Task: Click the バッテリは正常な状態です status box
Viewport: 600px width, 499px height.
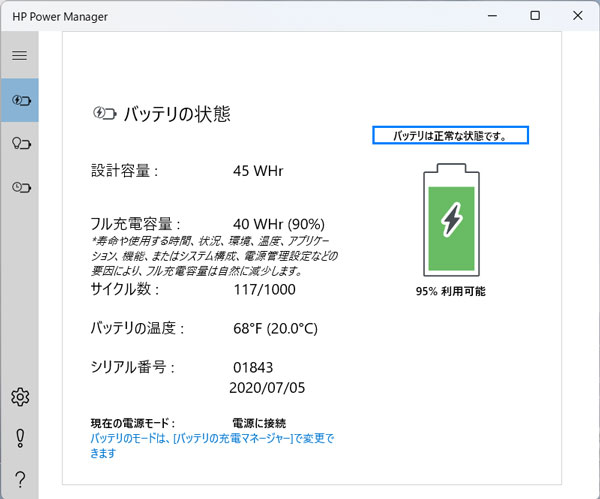Action: point(449,135)
